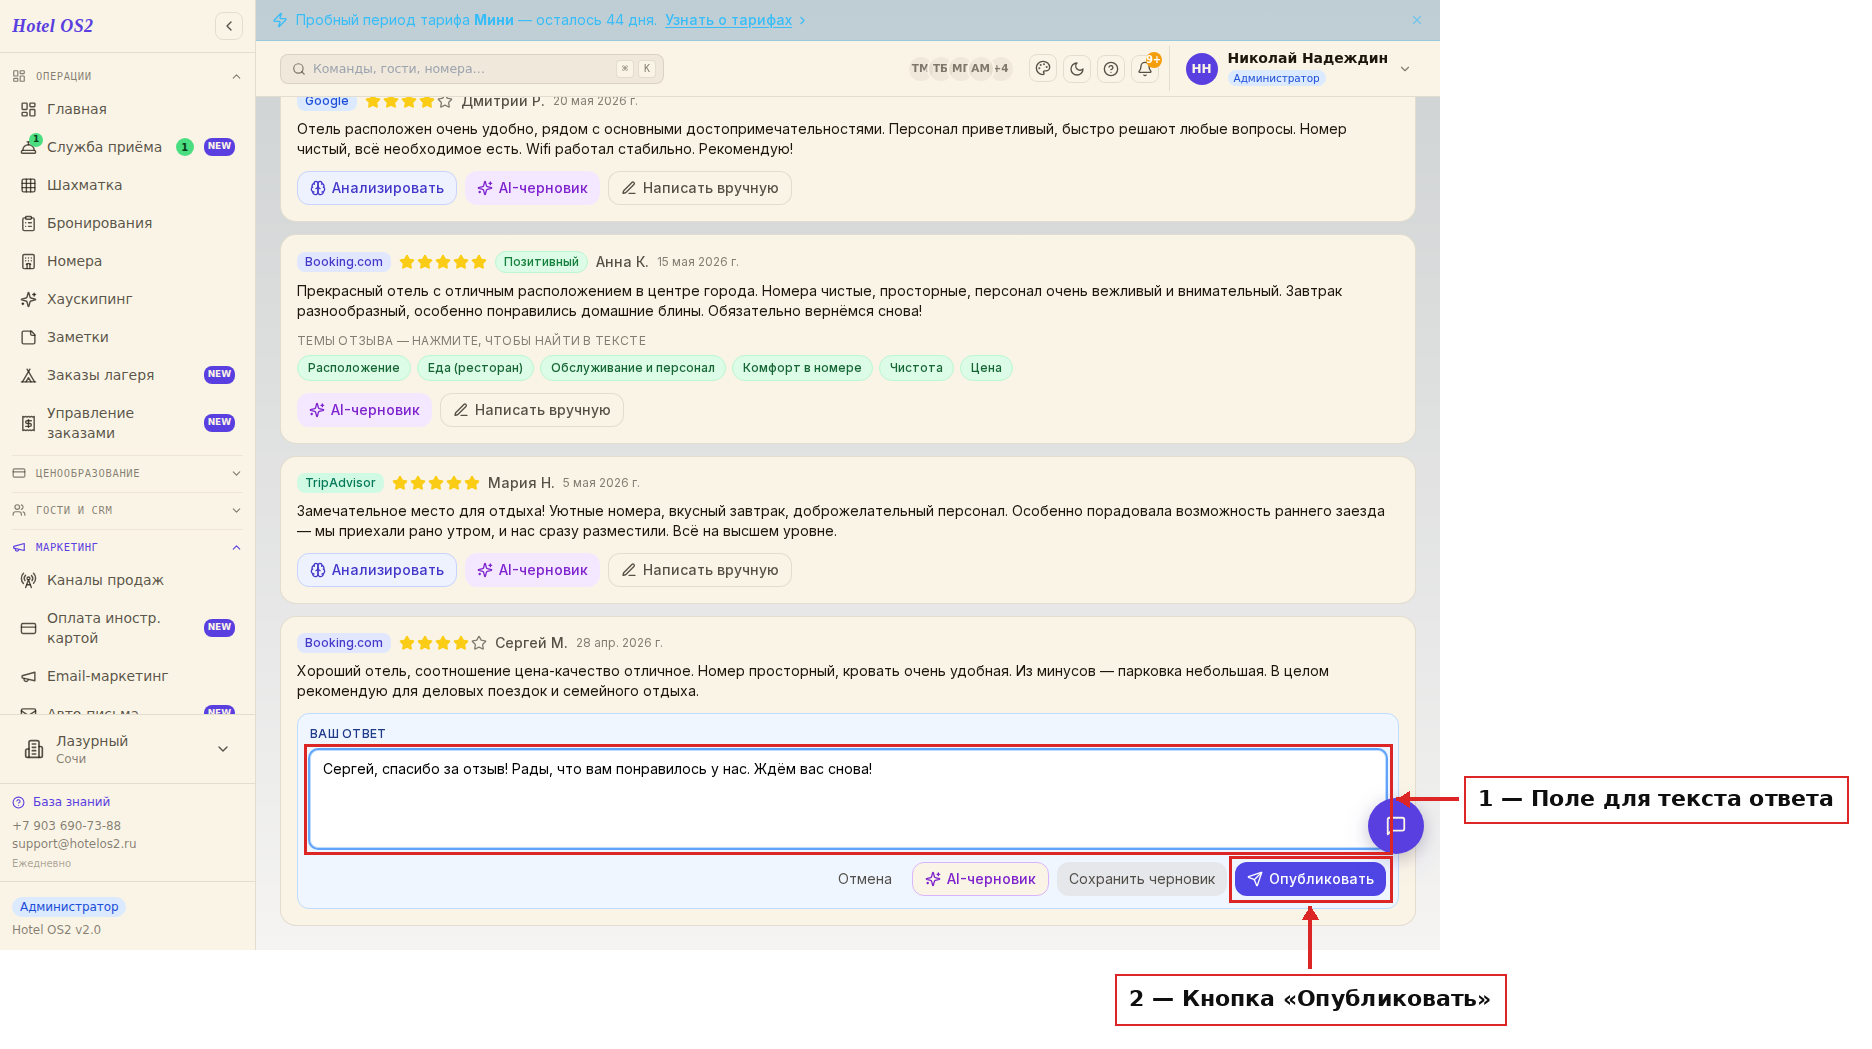Image resolution: width=1872 pixels, height=1049 pixels.
Task: Publish the reply with Опубликовать
Action: pos(1310,879)
